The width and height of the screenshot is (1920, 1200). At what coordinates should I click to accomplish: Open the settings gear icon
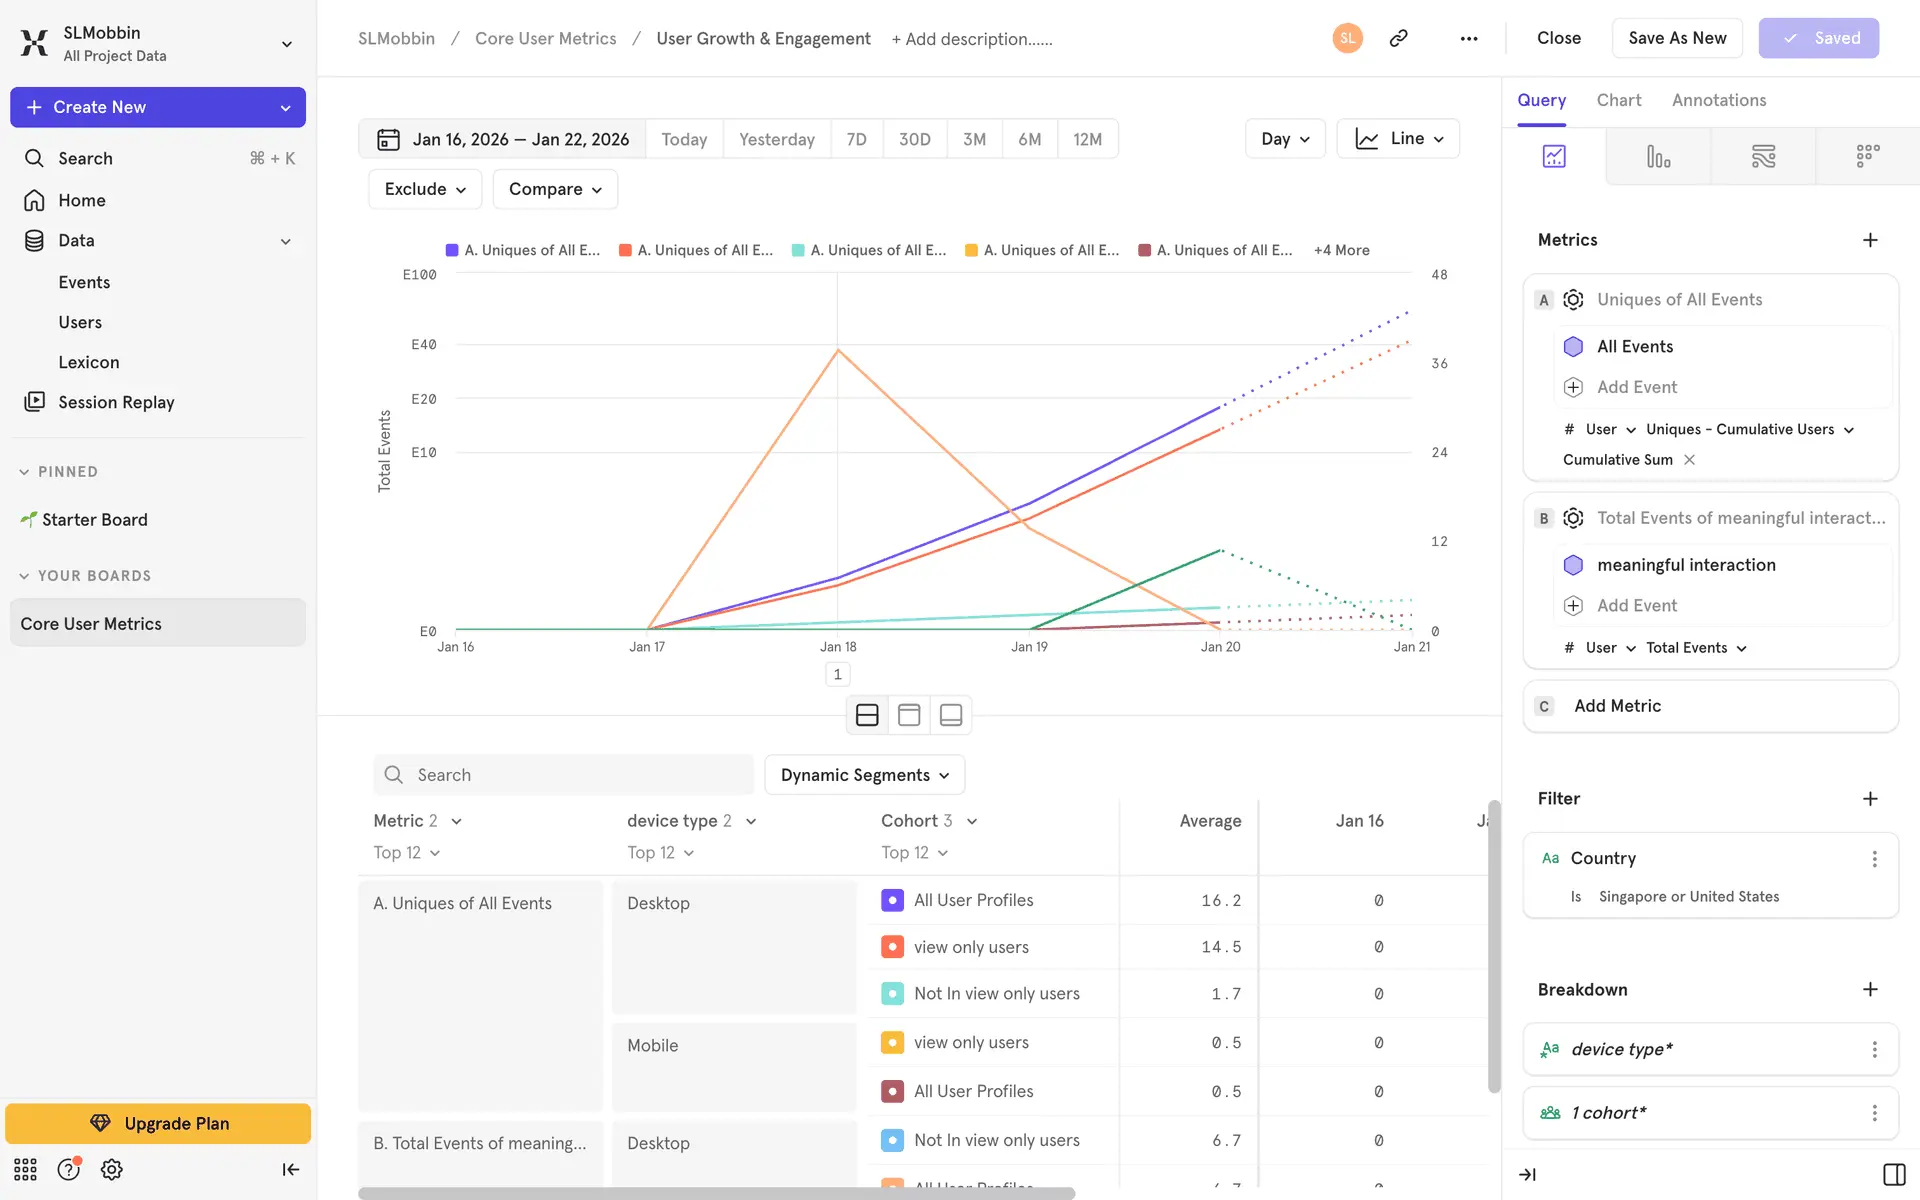click(112, 1169)
